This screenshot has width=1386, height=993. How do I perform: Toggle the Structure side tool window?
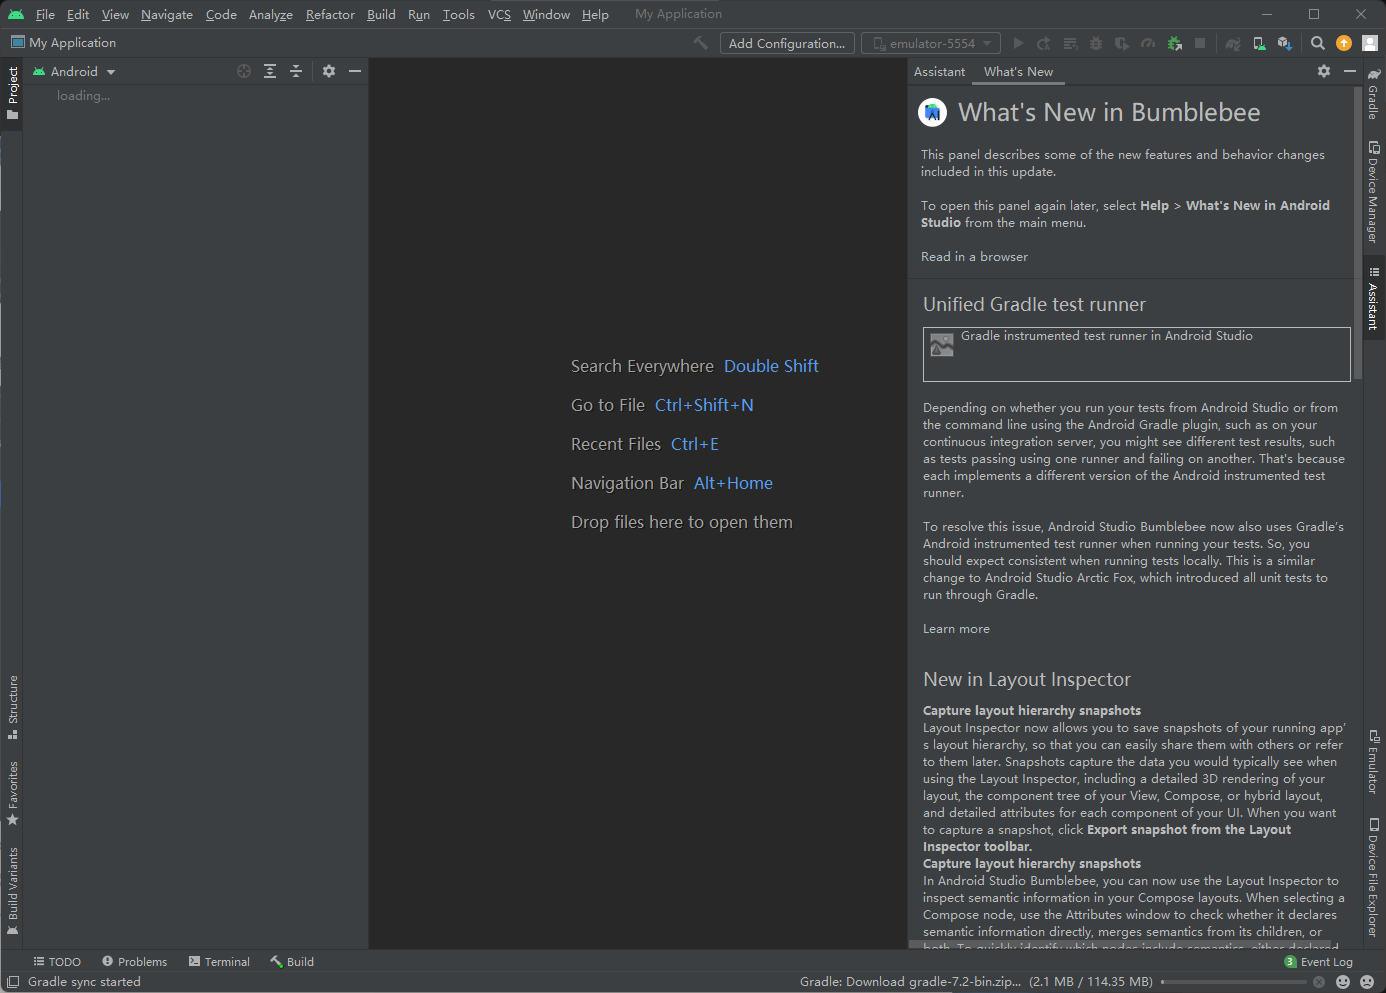point(12,708)
